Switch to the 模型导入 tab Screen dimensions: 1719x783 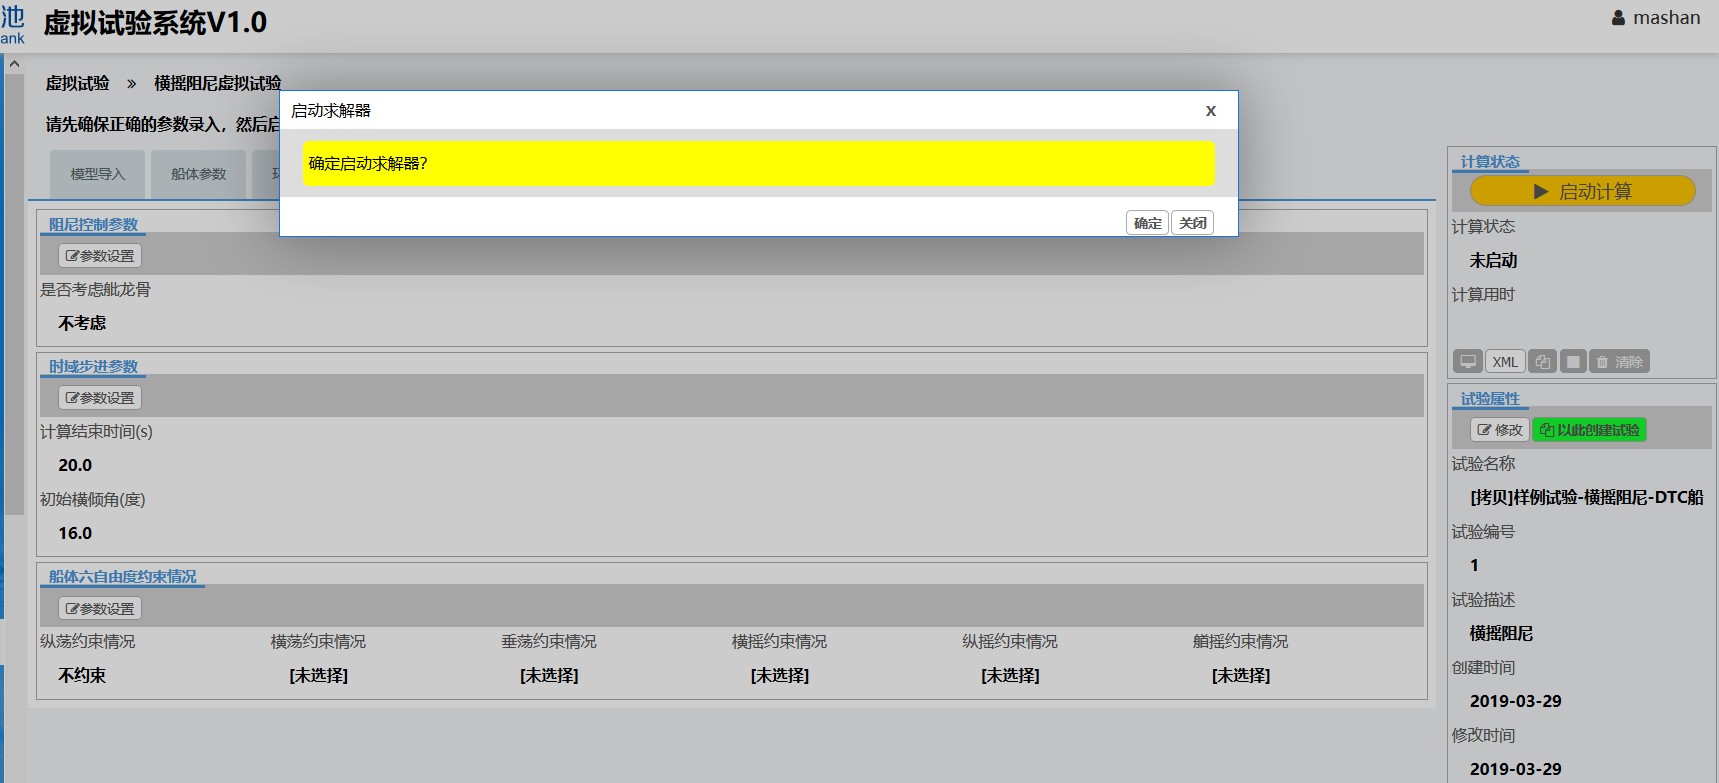[x=98, y=174]
